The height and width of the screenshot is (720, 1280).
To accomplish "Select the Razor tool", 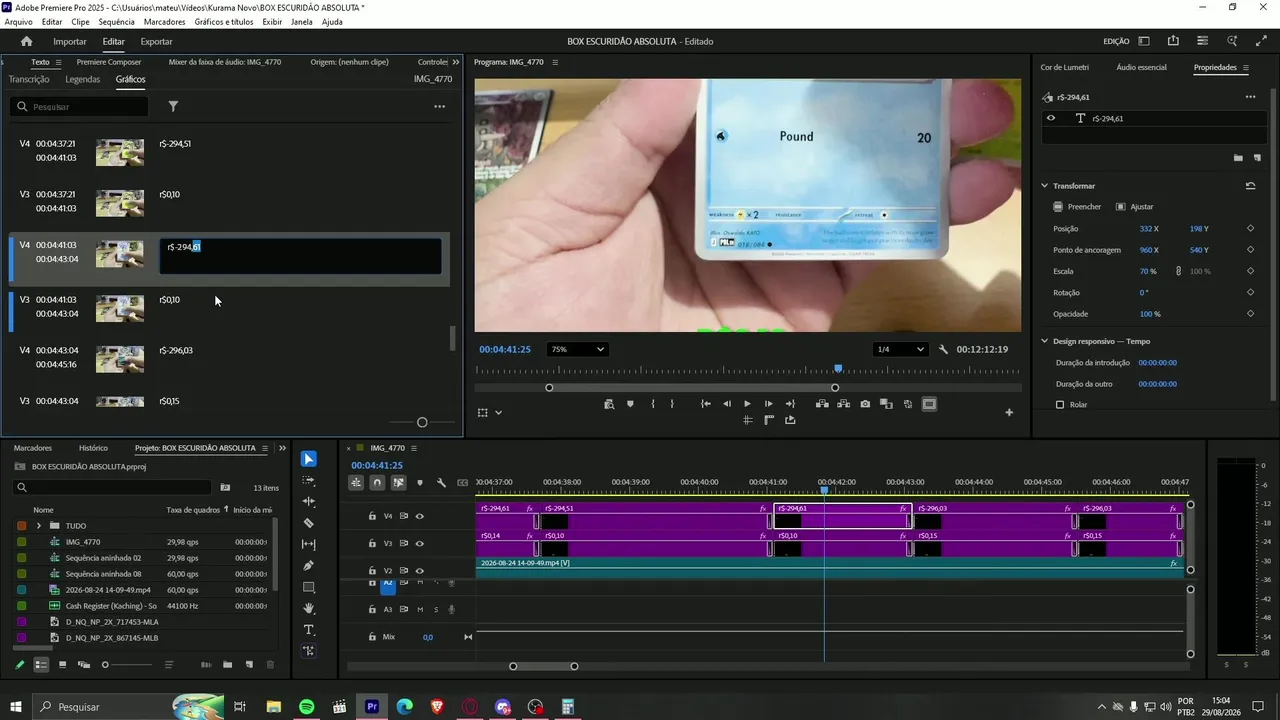I will (309, 523).
